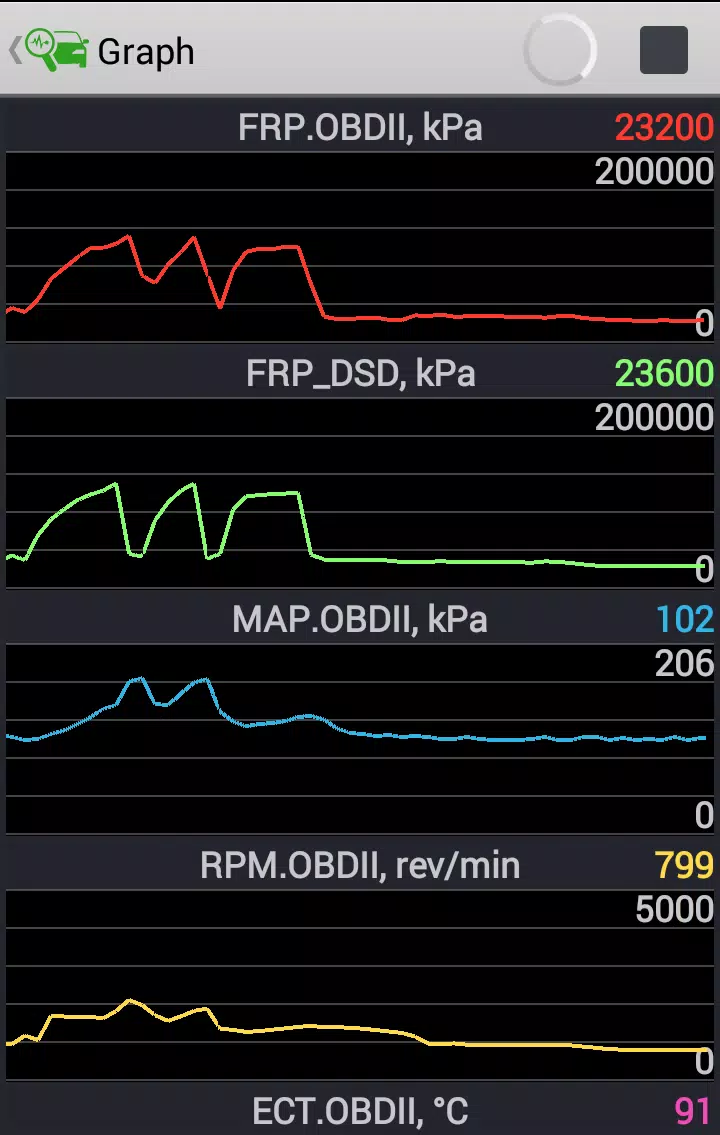The width and height of the screenshot is (720, 1135).
Task: Click the blue 102 current value
Action: pyautogui.click(x=685, y=620)
